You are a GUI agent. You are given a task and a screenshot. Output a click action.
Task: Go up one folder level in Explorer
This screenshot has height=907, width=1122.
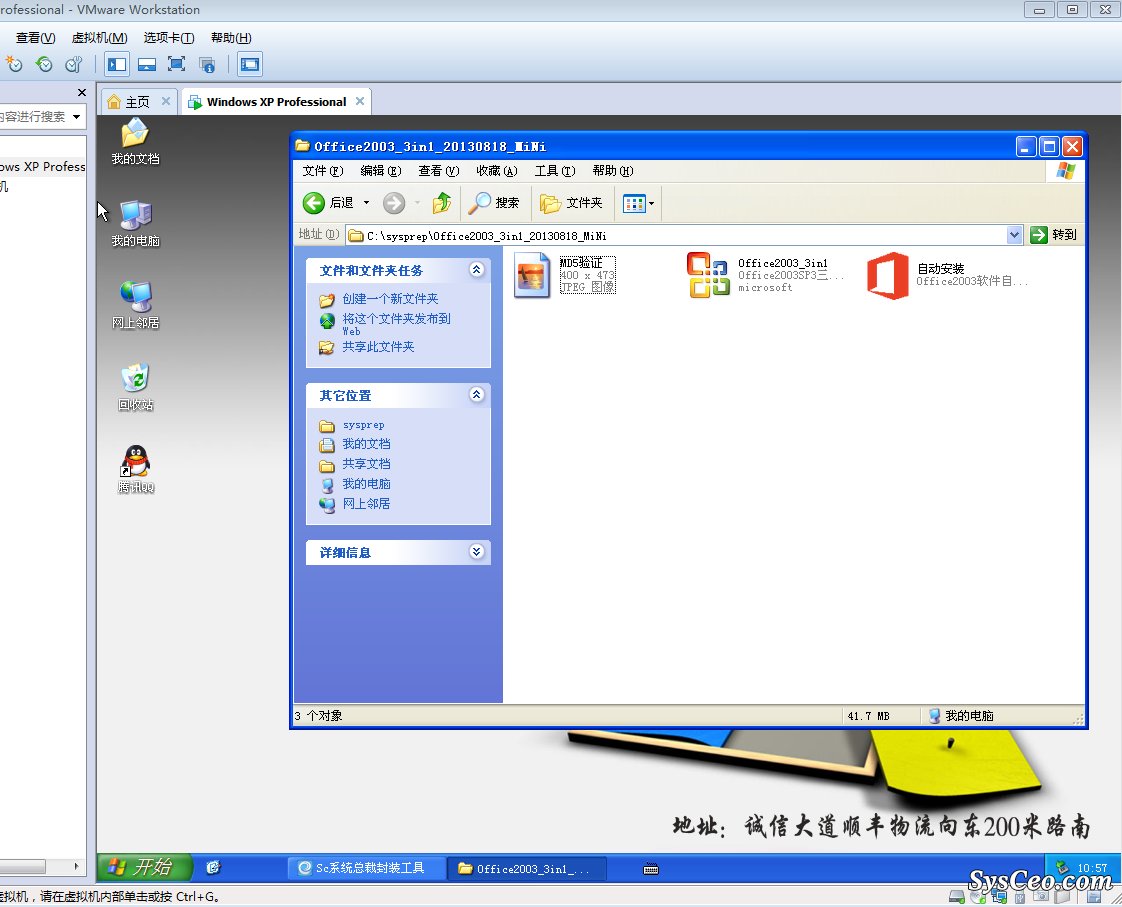click(x=442, y=203)
